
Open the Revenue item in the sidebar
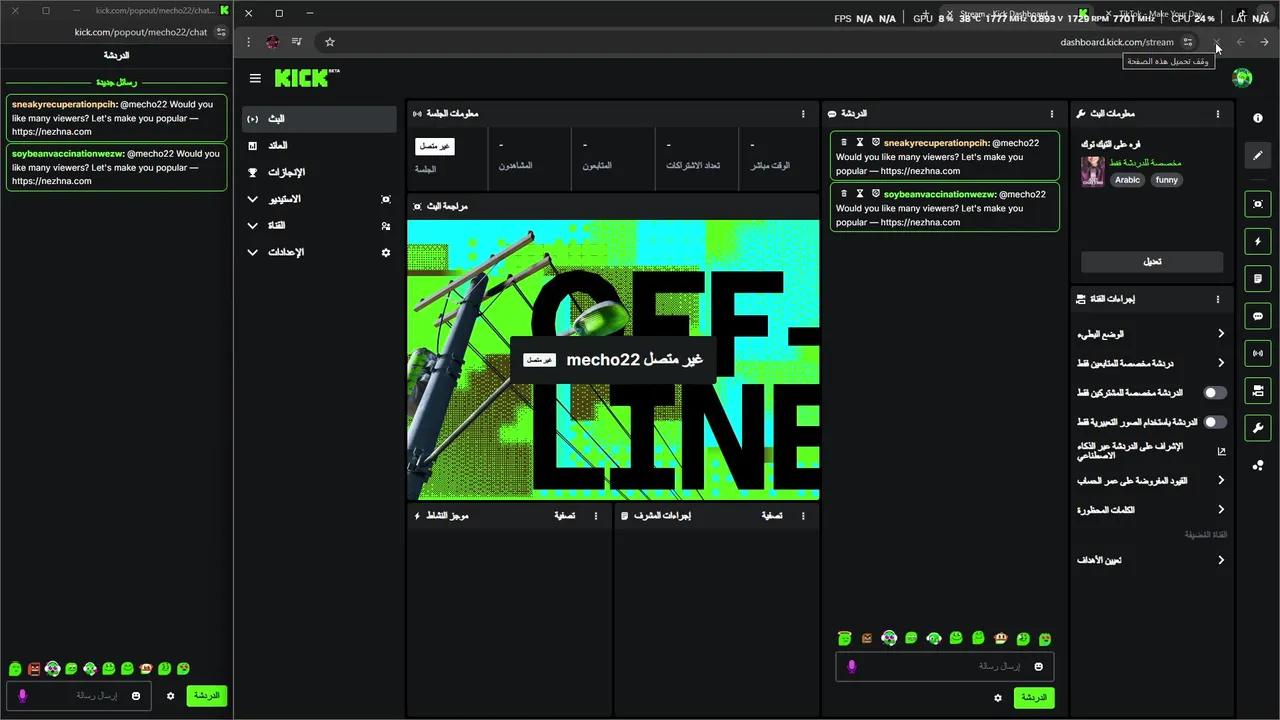320,146
